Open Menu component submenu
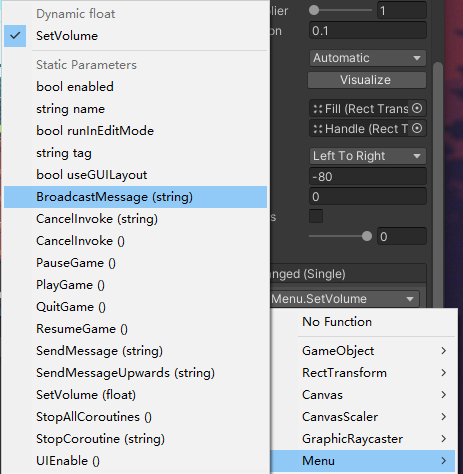The height and width of the screenshot is (474, 463). [363, 461]
